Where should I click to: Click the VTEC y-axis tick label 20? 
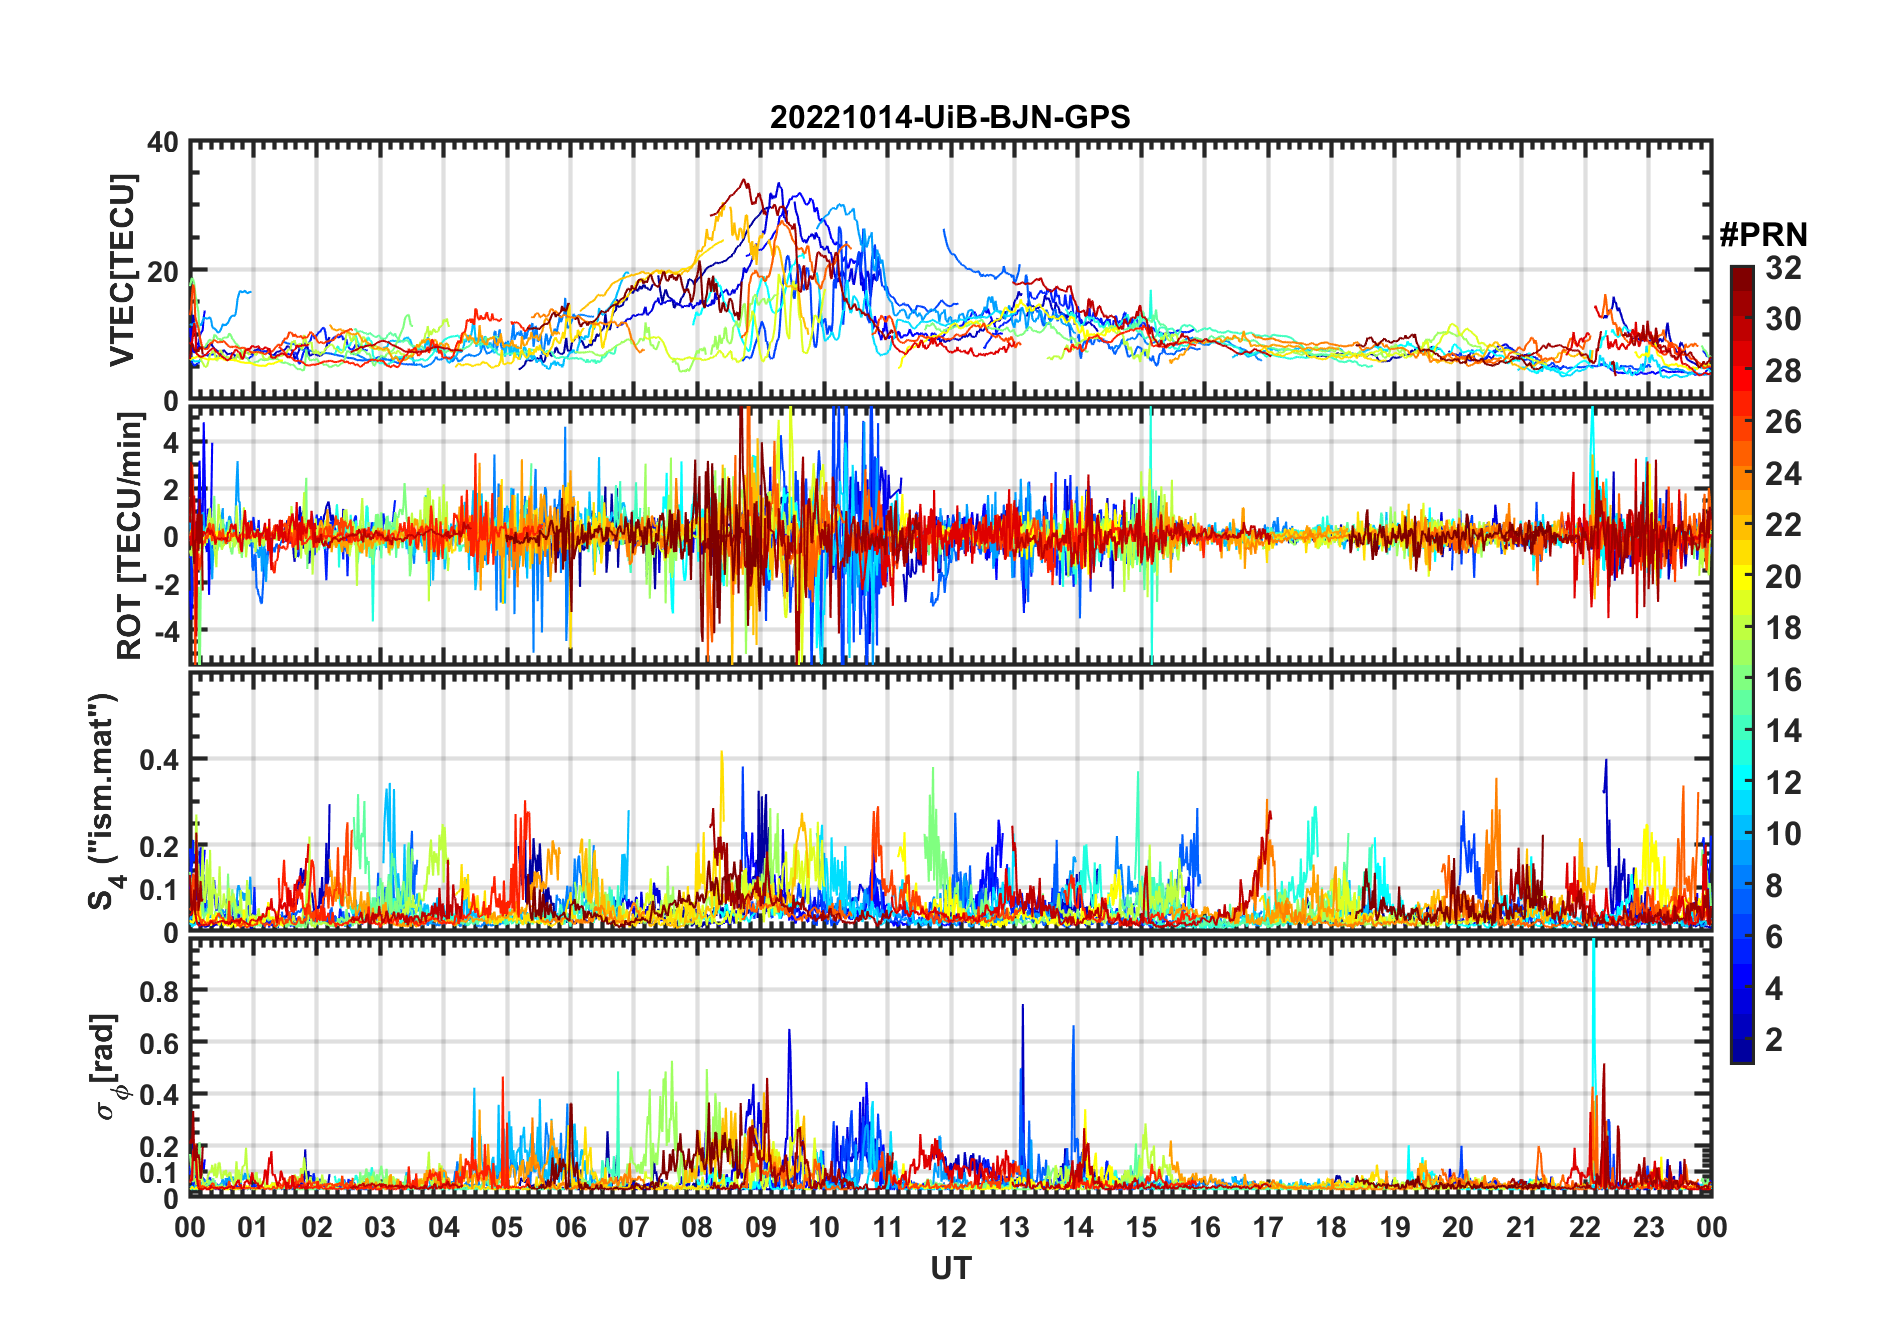pos(163,271)
